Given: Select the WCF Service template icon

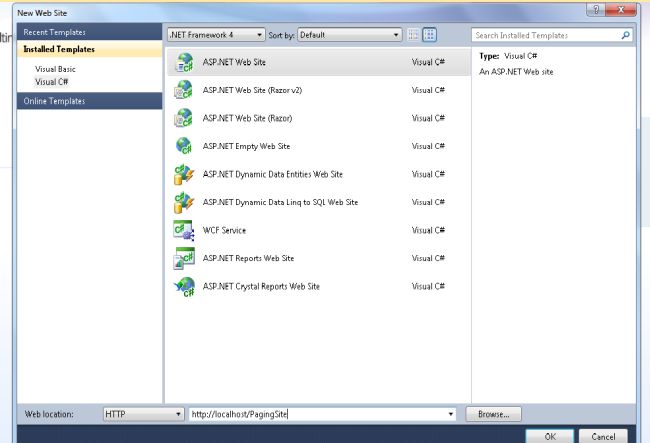Looking at the screenshot, I should tap(184, 230).
